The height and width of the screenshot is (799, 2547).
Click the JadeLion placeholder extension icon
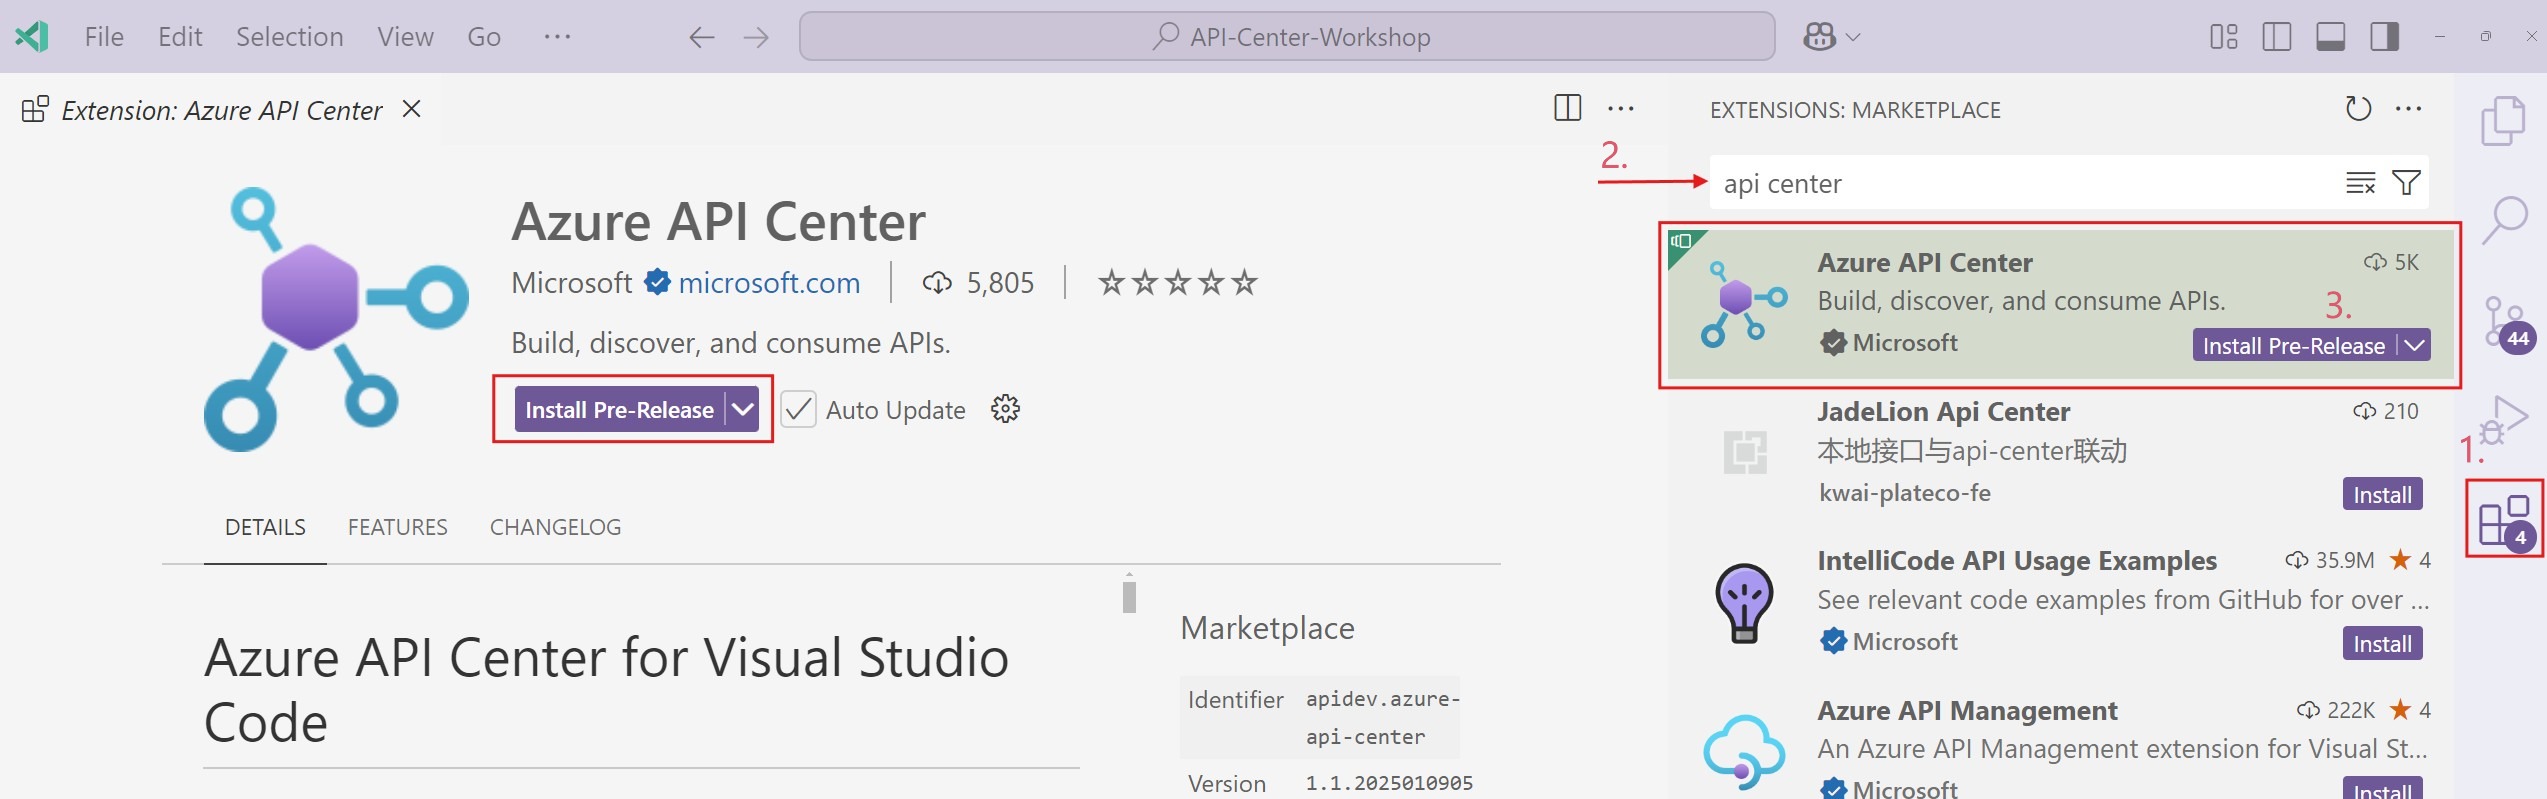tap(1745, 452)
